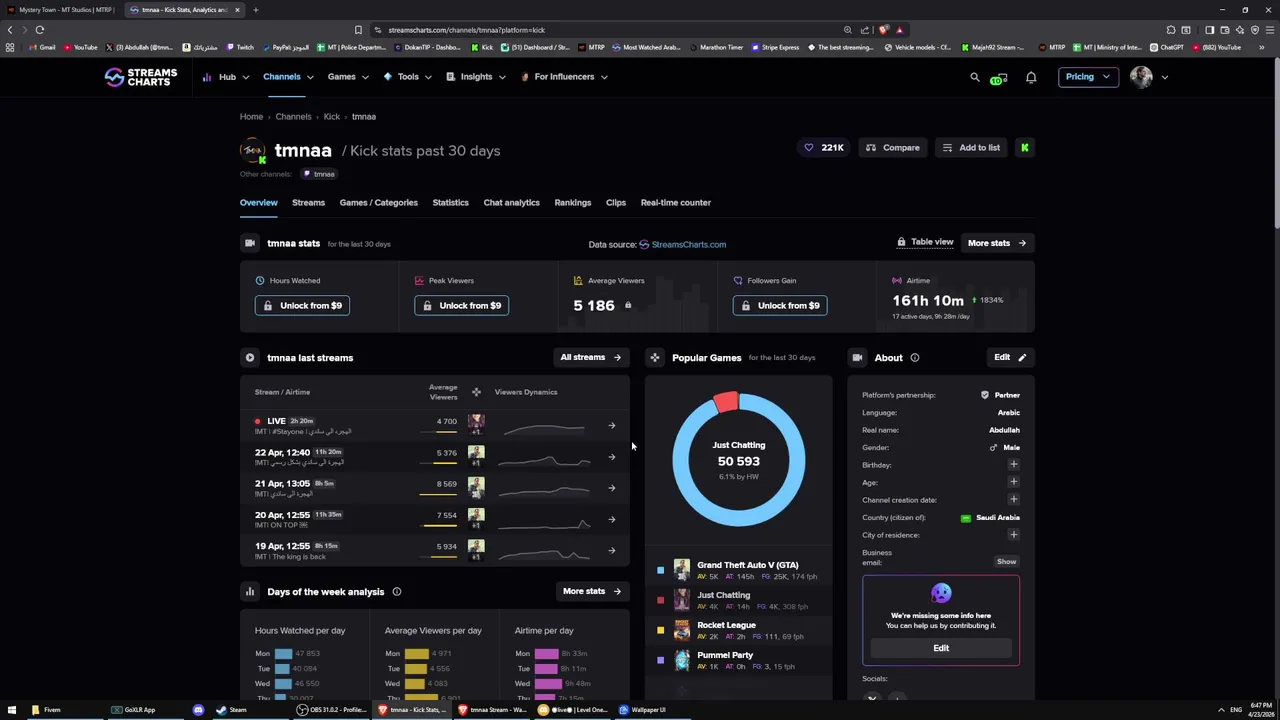This screenshot has width=1280, height=720.
Task: Open the Steam taskbar item
Action: (232, 710)
